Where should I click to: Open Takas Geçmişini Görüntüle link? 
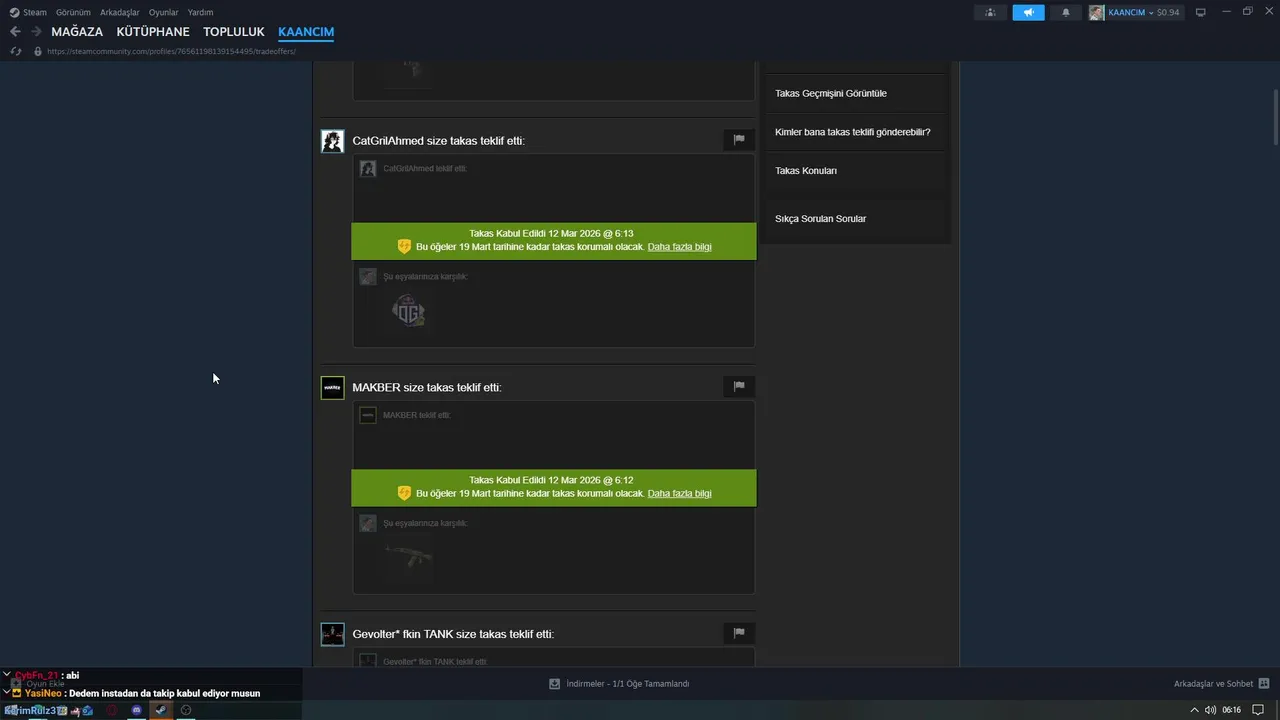point(831,93)
